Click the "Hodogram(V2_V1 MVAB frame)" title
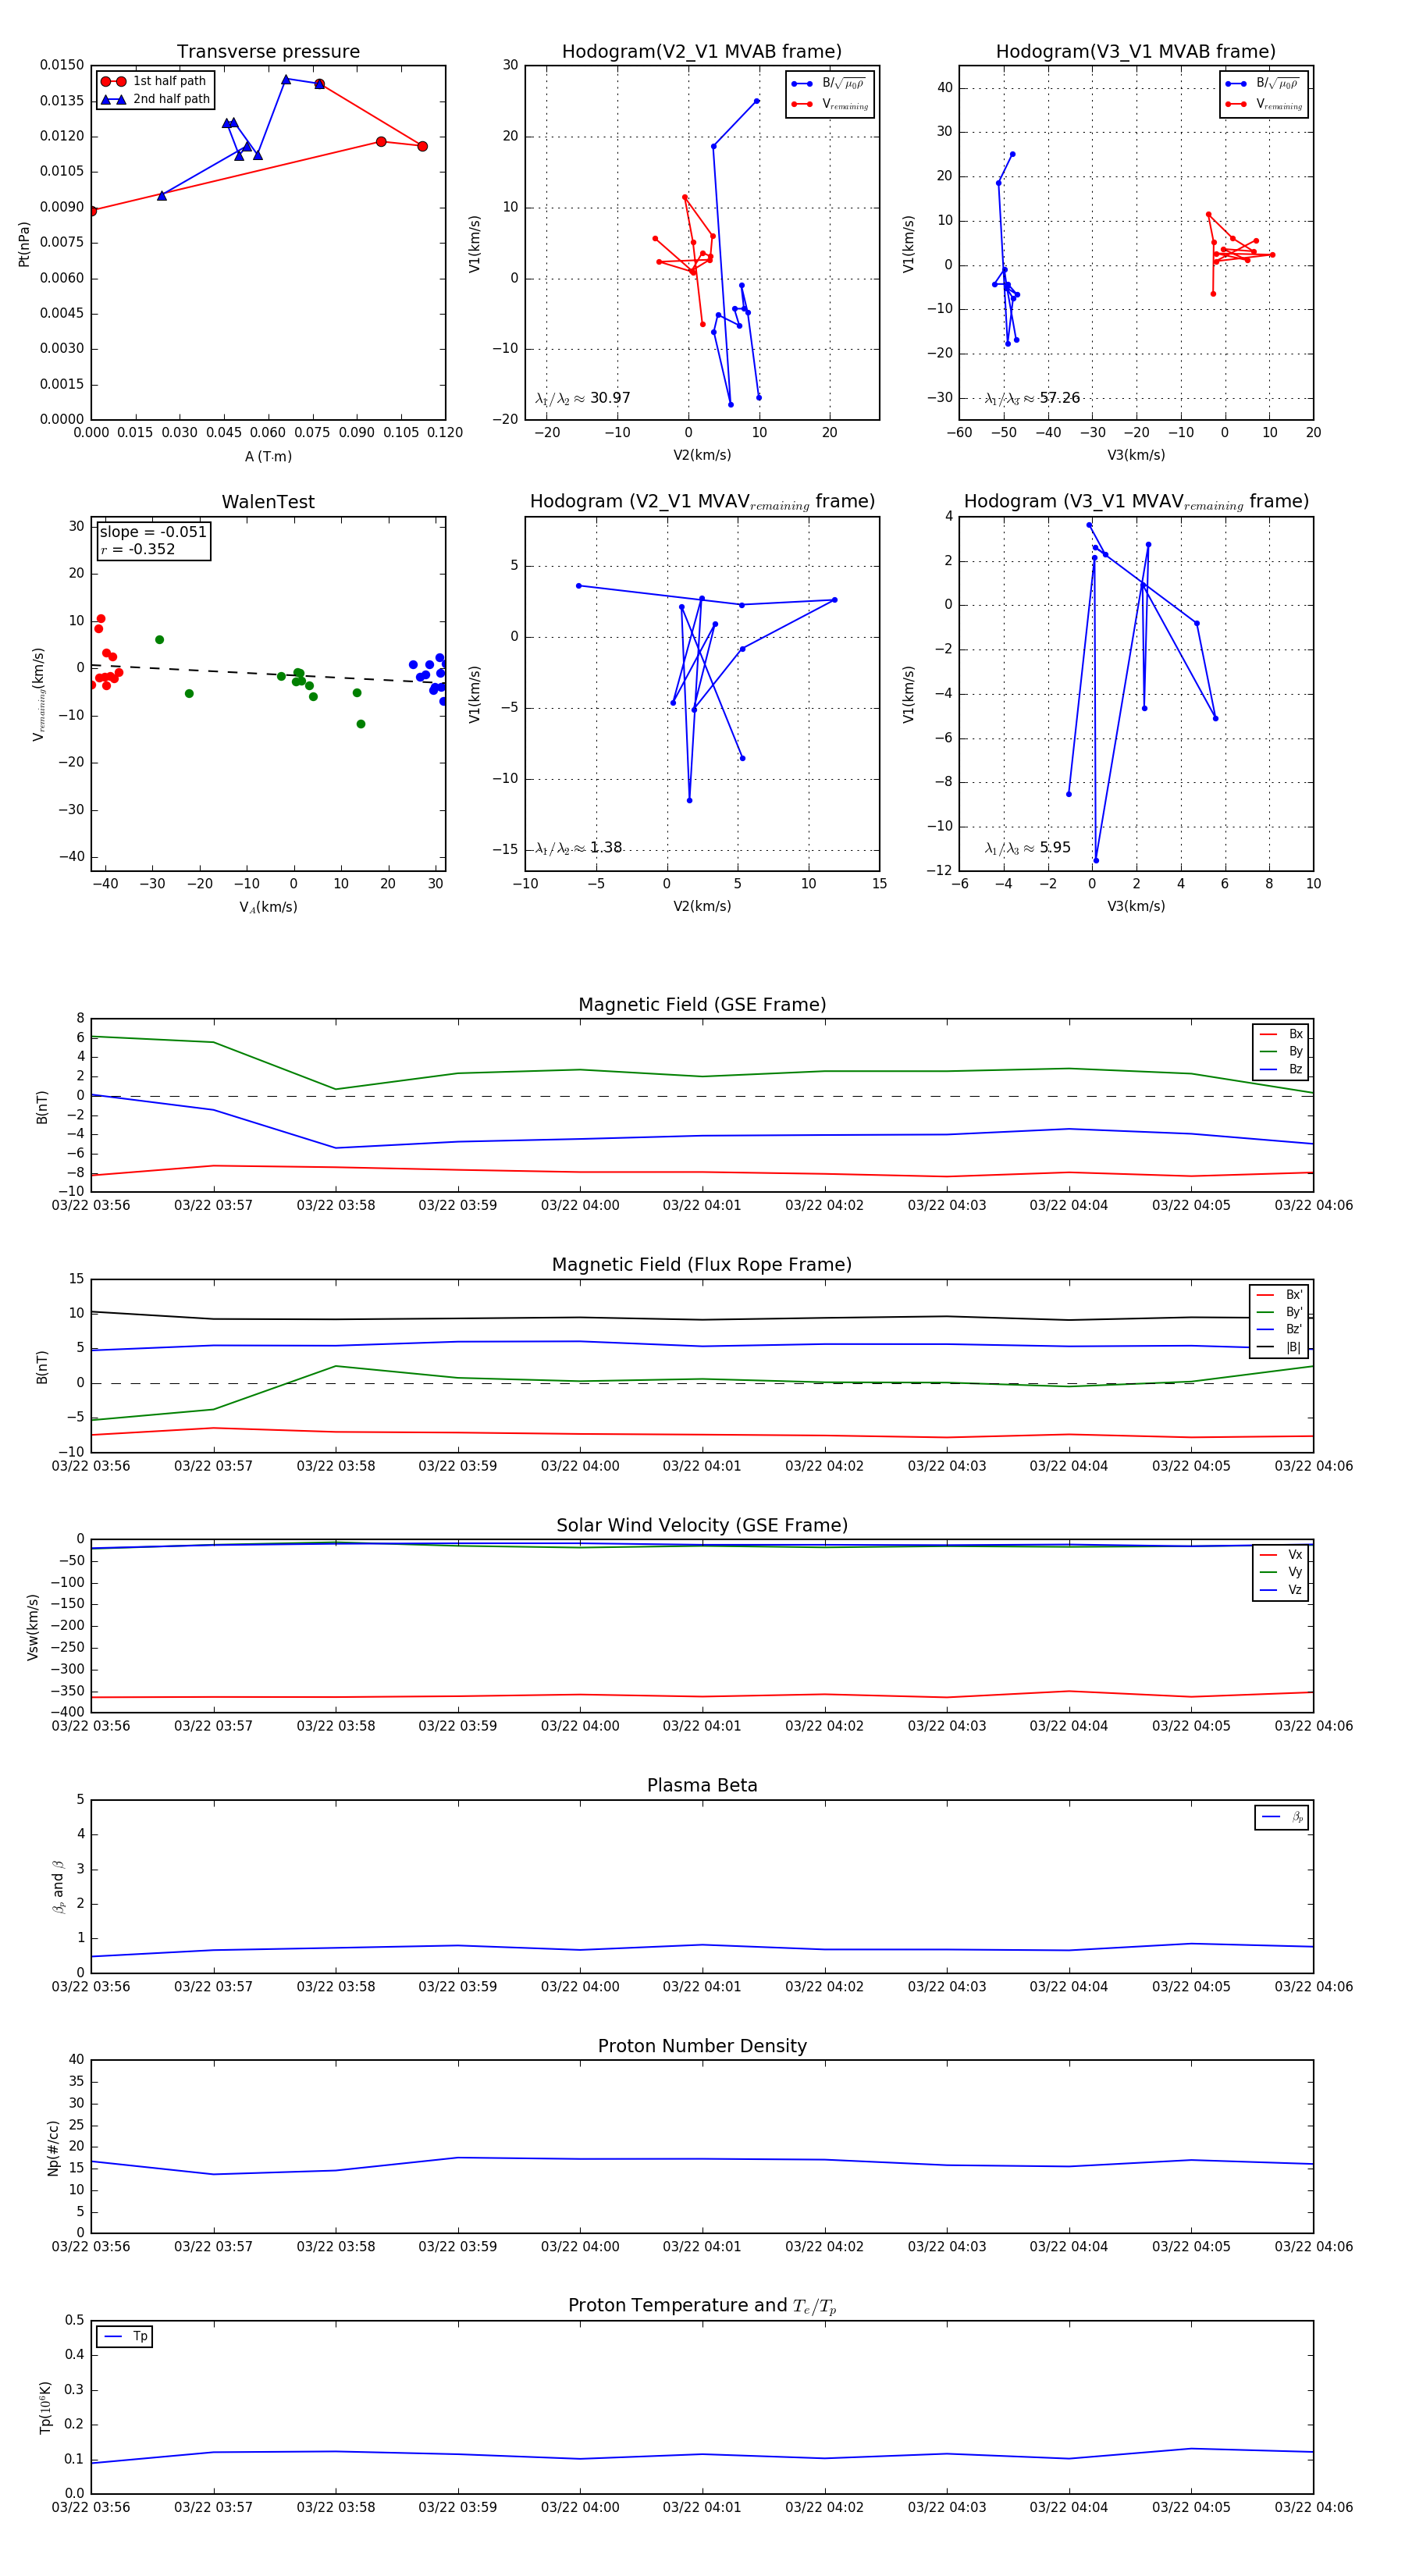Viewport: 1405px width, 2576px height. [702, 52]
